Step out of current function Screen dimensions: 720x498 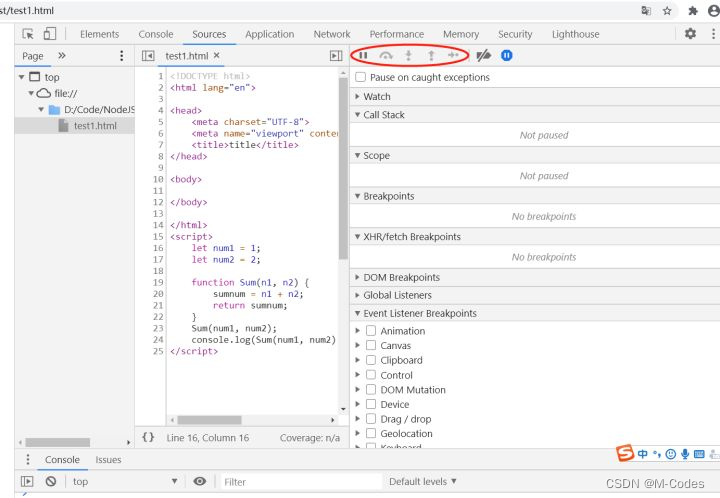431,56
